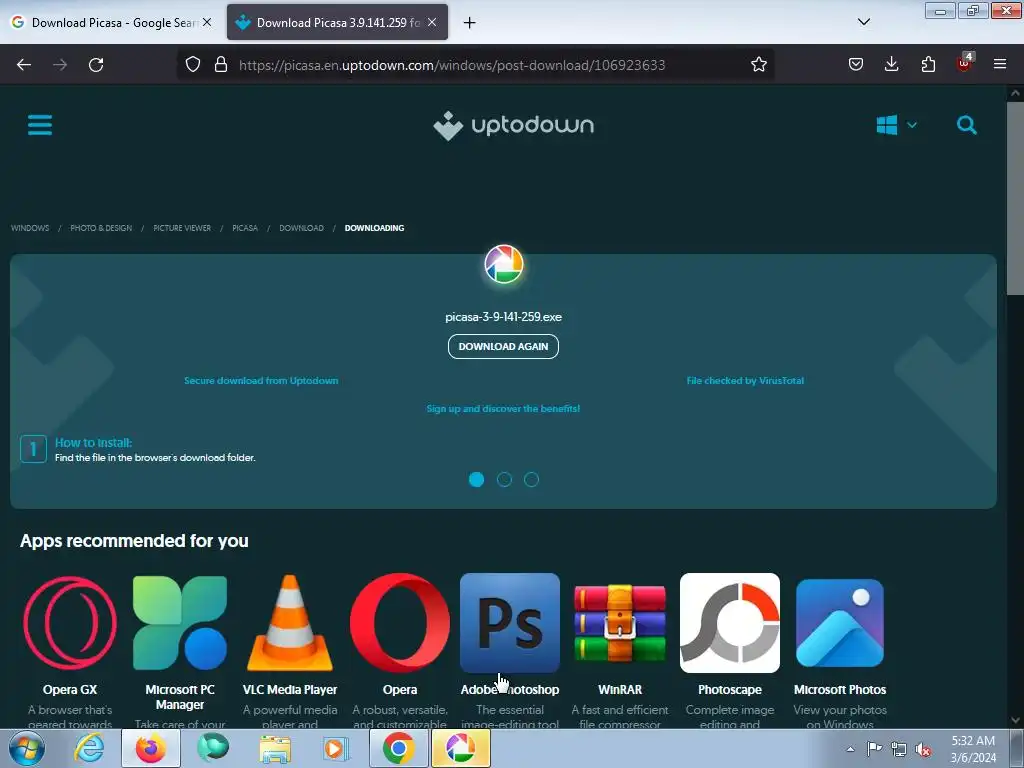Launch Internet Explorer from the taskbar
The width and height of the screenshot is (1024, 768).
(x=89, y=748)
